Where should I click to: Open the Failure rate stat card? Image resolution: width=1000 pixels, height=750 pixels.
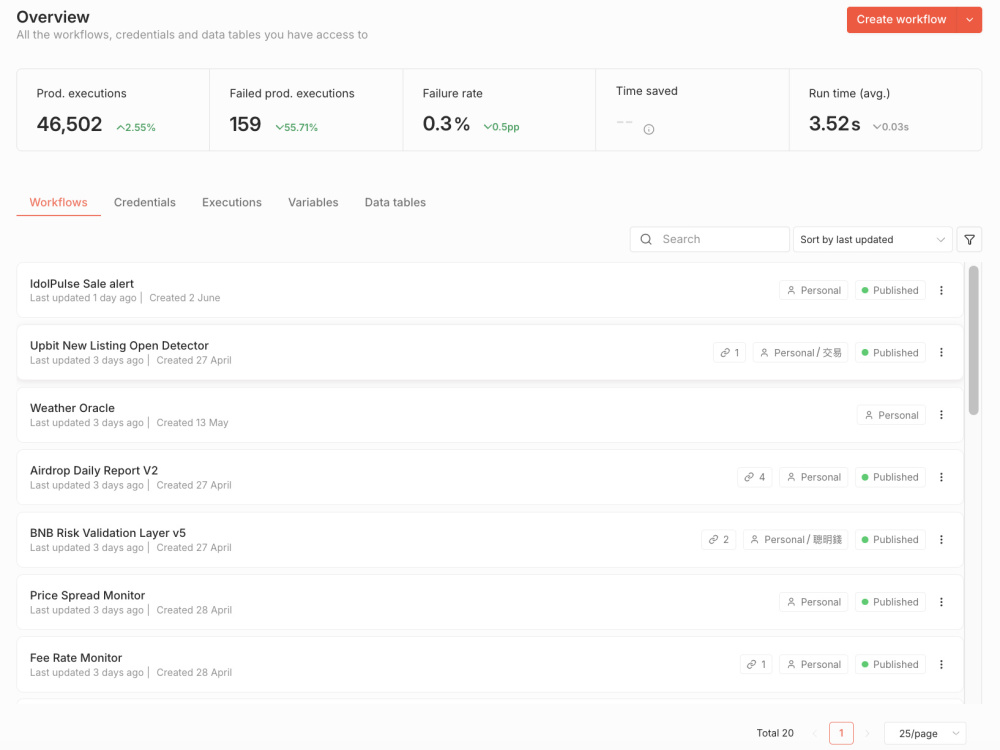pos(499,110)
